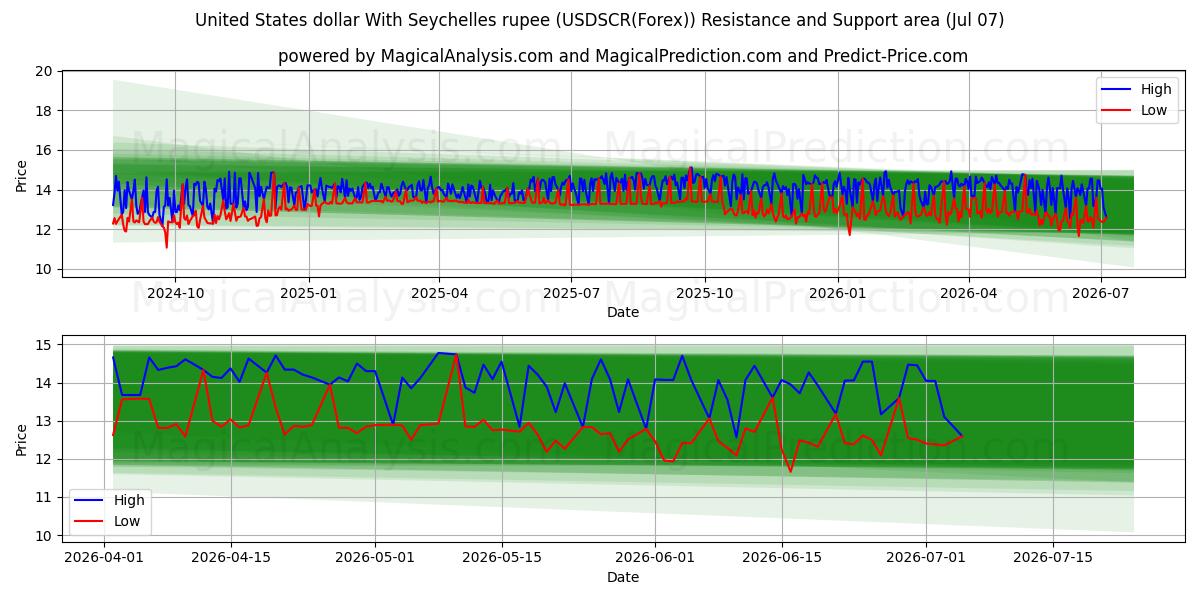Click the 'Date' axis label under upper chart
The width and height of the screenshot is (1200, 600).
(623, 312)
